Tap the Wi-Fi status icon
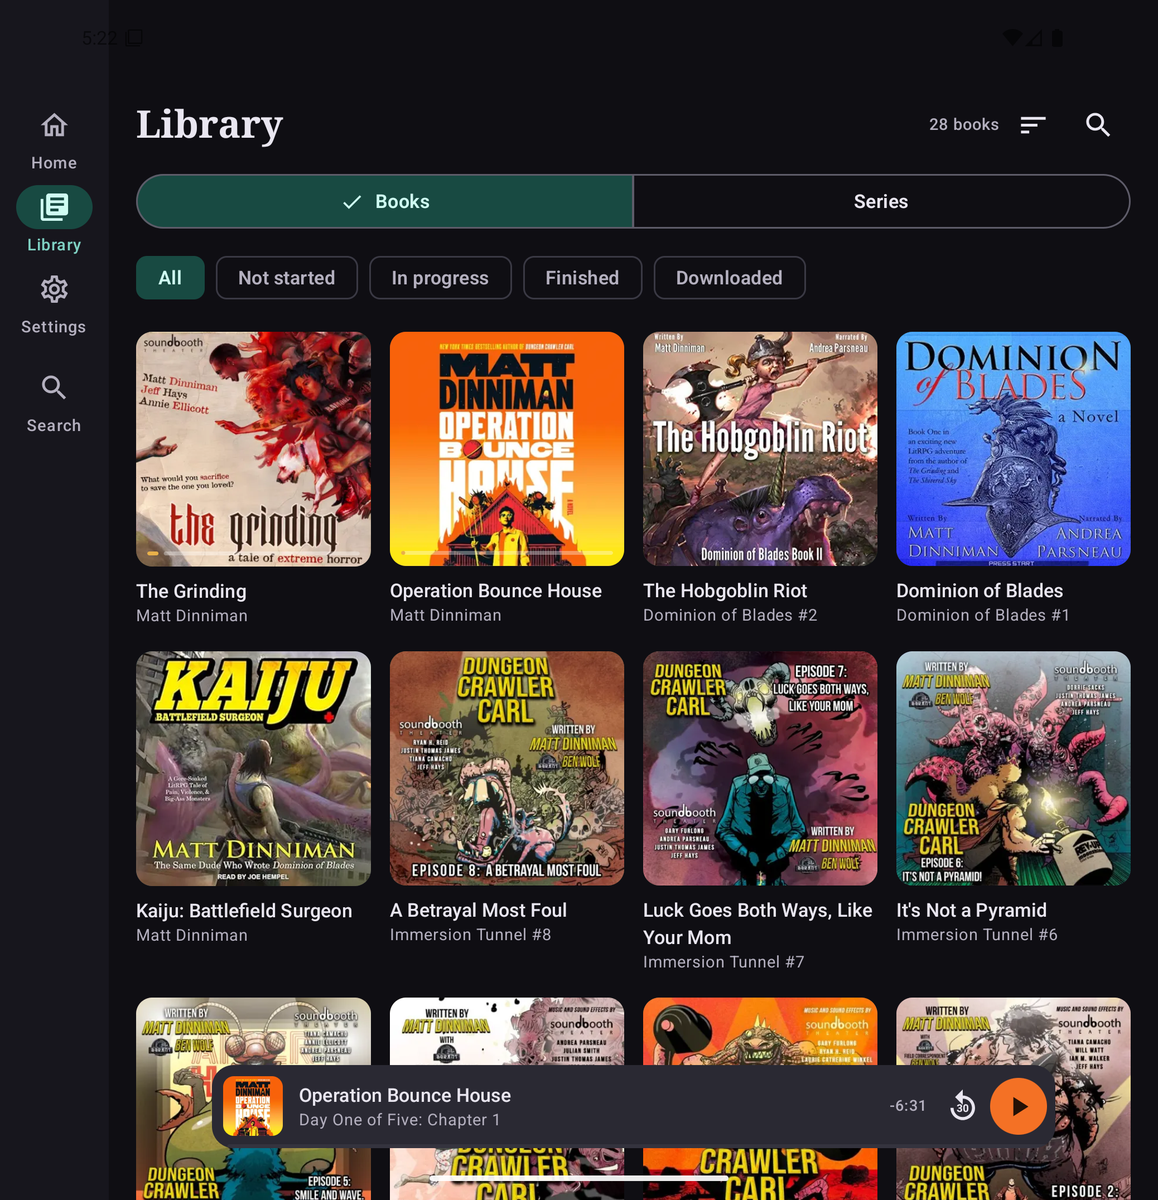The image size is (1158, 1200). [x=1012, y=38]
